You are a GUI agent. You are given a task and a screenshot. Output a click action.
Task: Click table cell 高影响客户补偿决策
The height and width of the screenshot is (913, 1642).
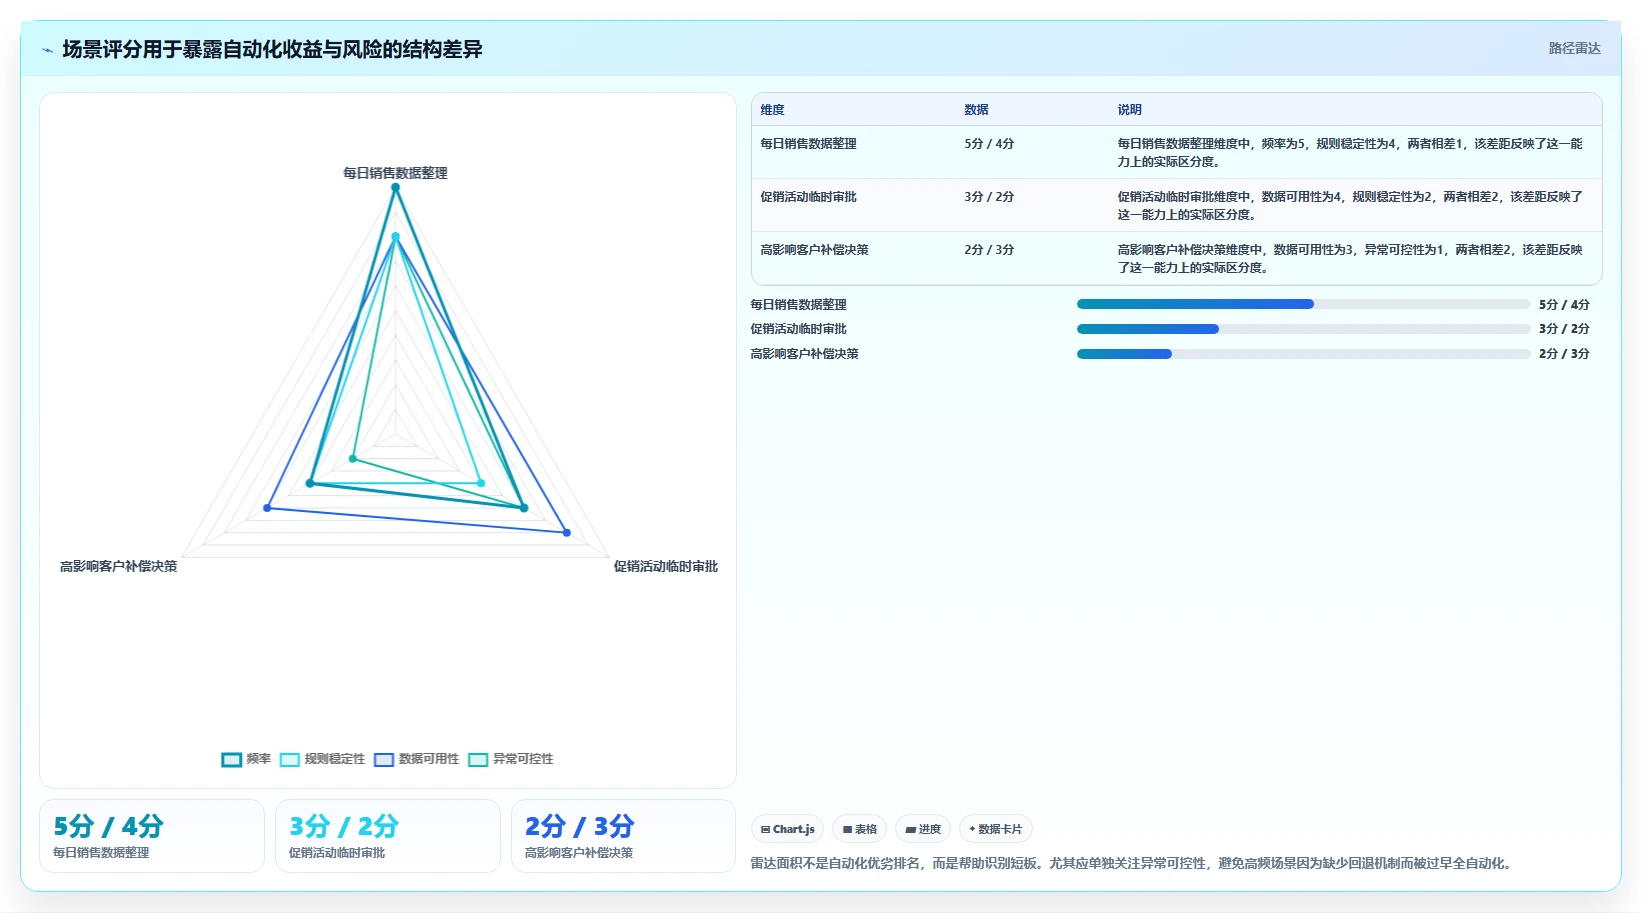814,250
